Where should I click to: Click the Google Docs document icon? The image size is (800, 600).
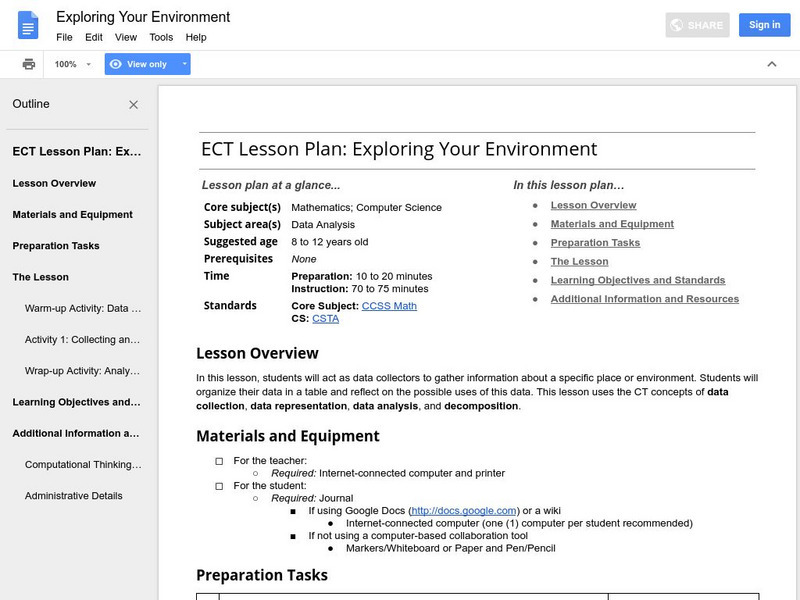[28, 26]
